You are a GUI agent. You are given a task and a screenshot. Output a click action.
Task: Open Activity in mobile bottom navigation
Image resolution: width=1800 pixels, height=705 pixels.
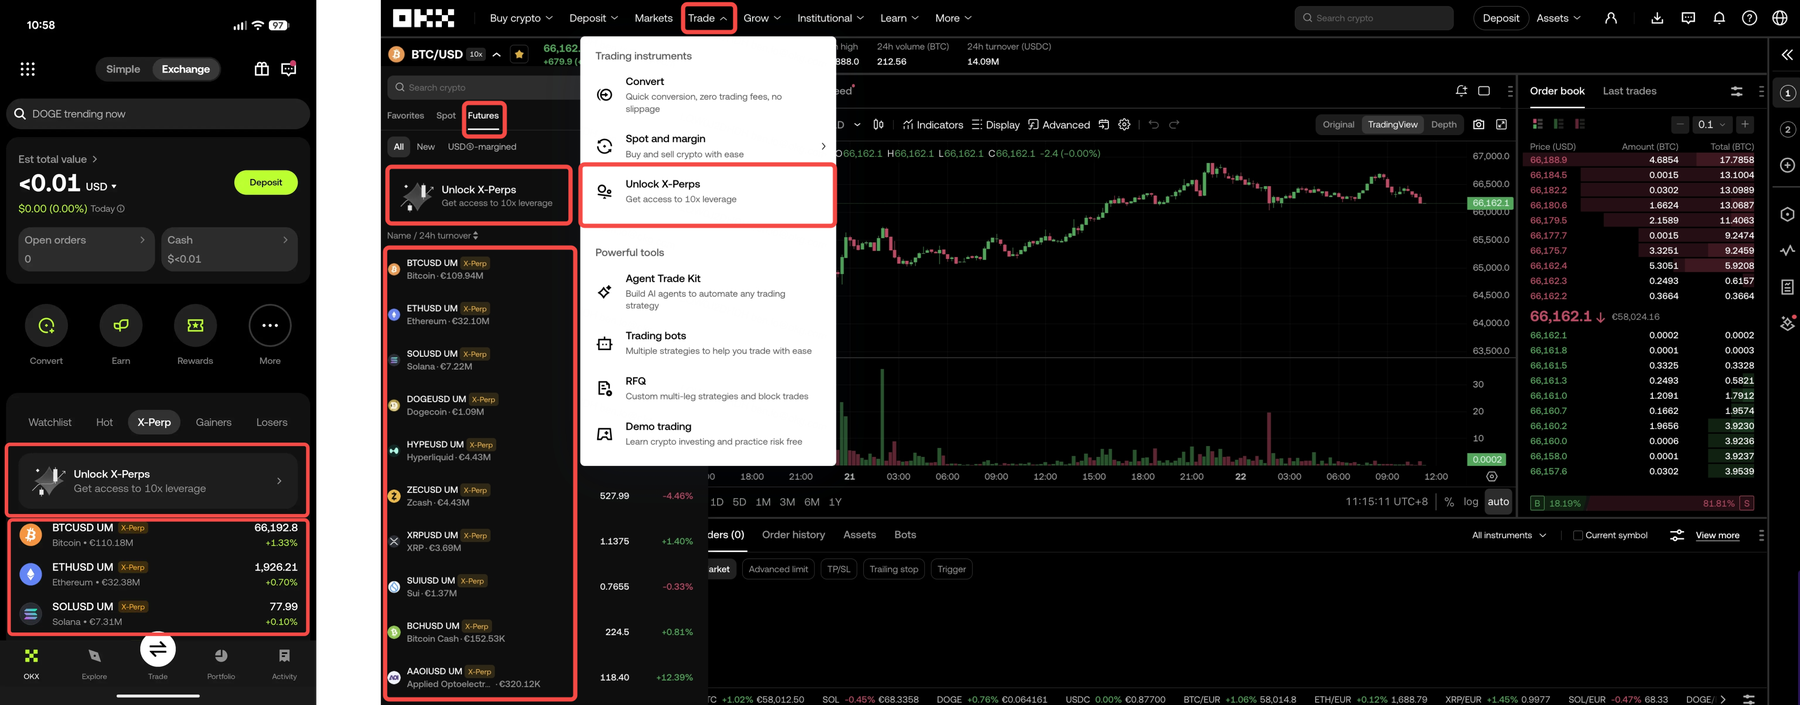tap(284, 663)
